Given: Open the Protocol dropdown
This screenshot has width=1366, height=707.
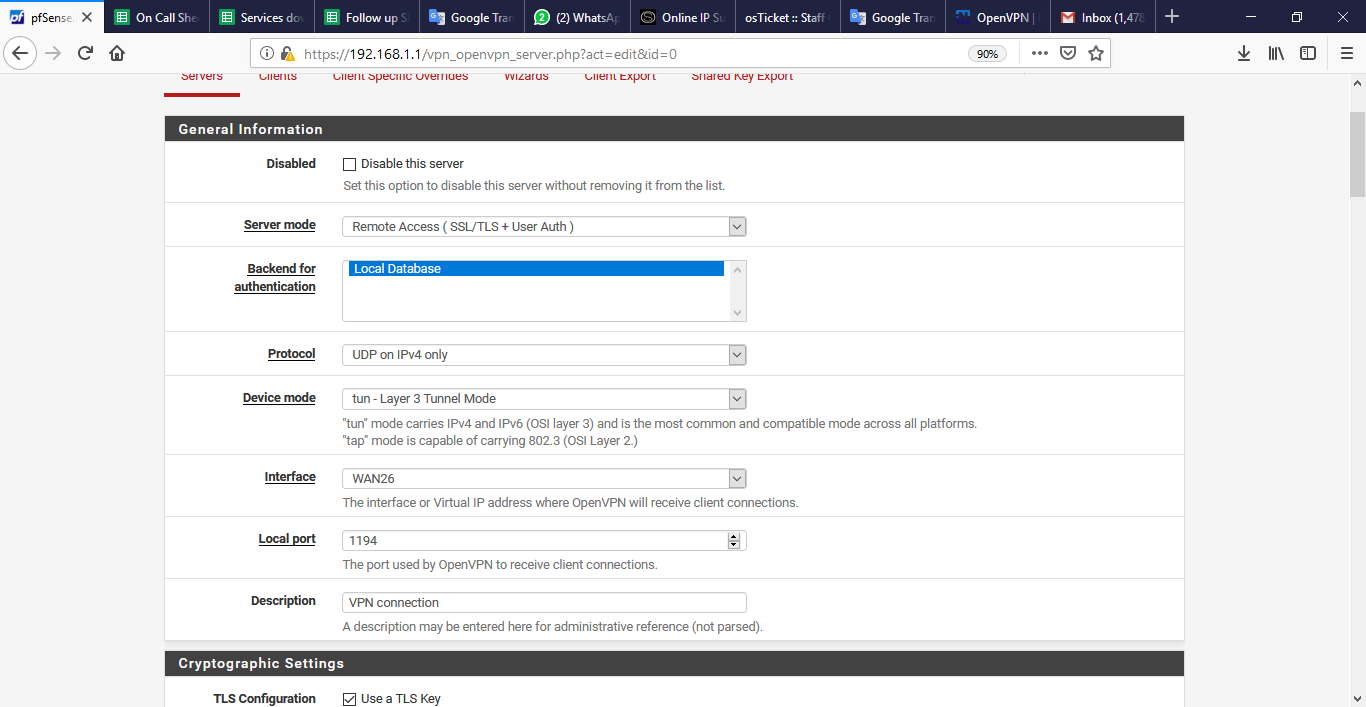Looking at the screenshot, I should point(544,355).
